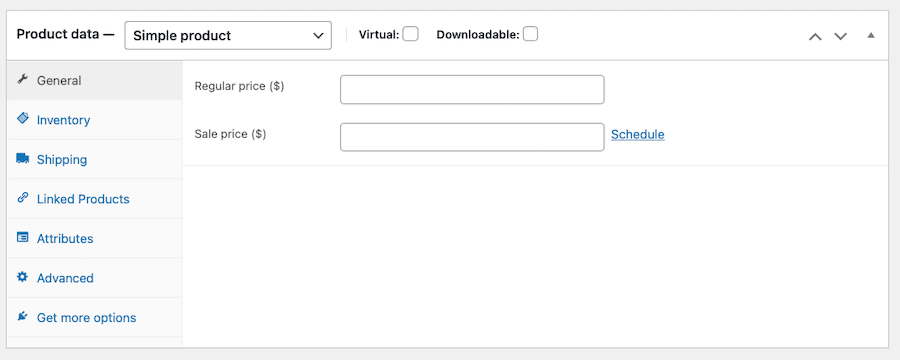900x360 pixels.
Task: Click the Inventory tag icon
Action: [x=22, y=118]
